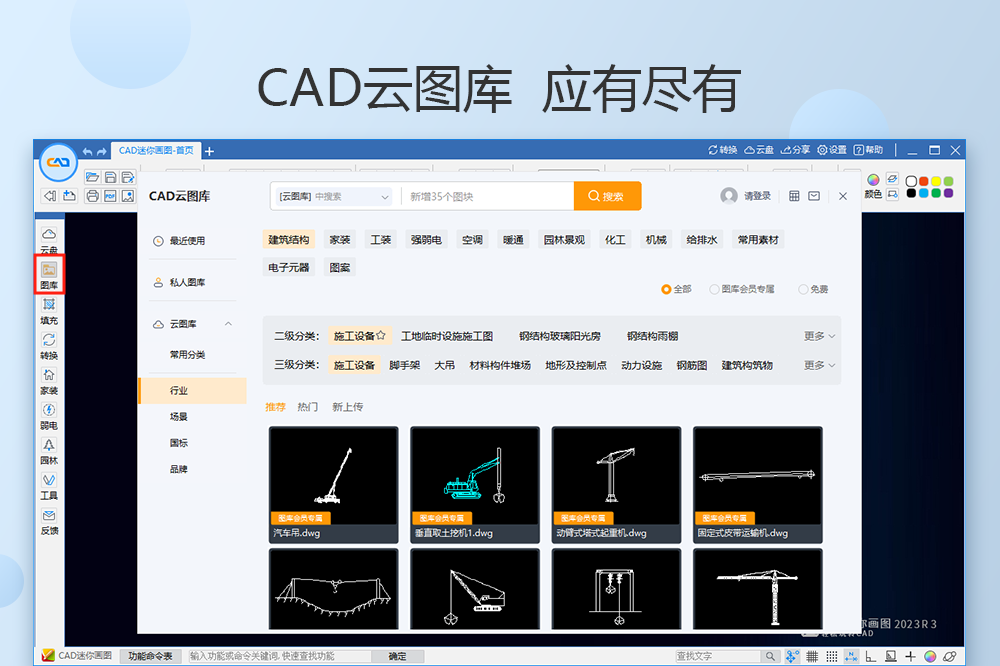Open the 图库 (gallery) panel in left sidebar
This screenshot has height=666, width=1000.
click(48, 270)
